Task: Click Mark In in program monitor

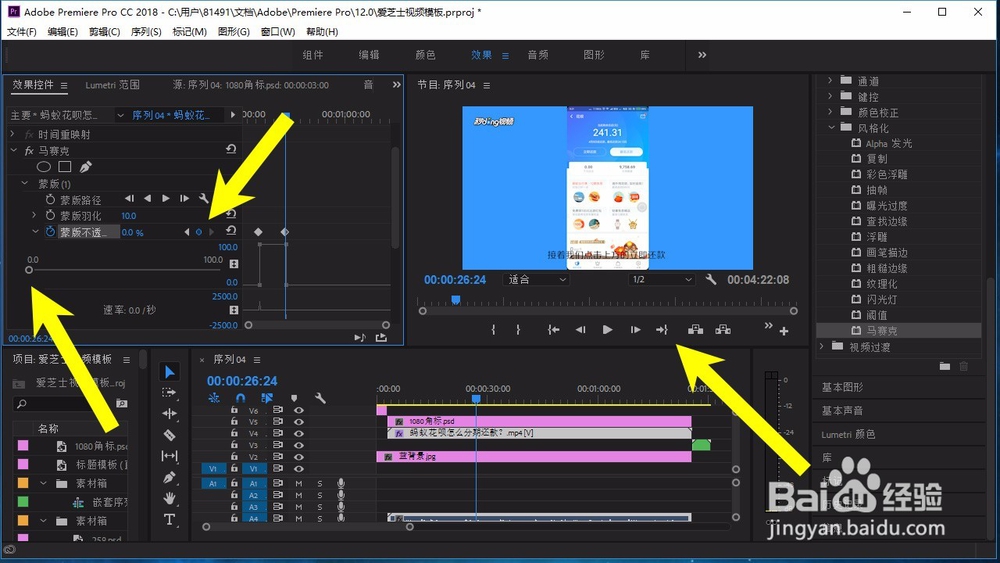Action: coord(493,330)
